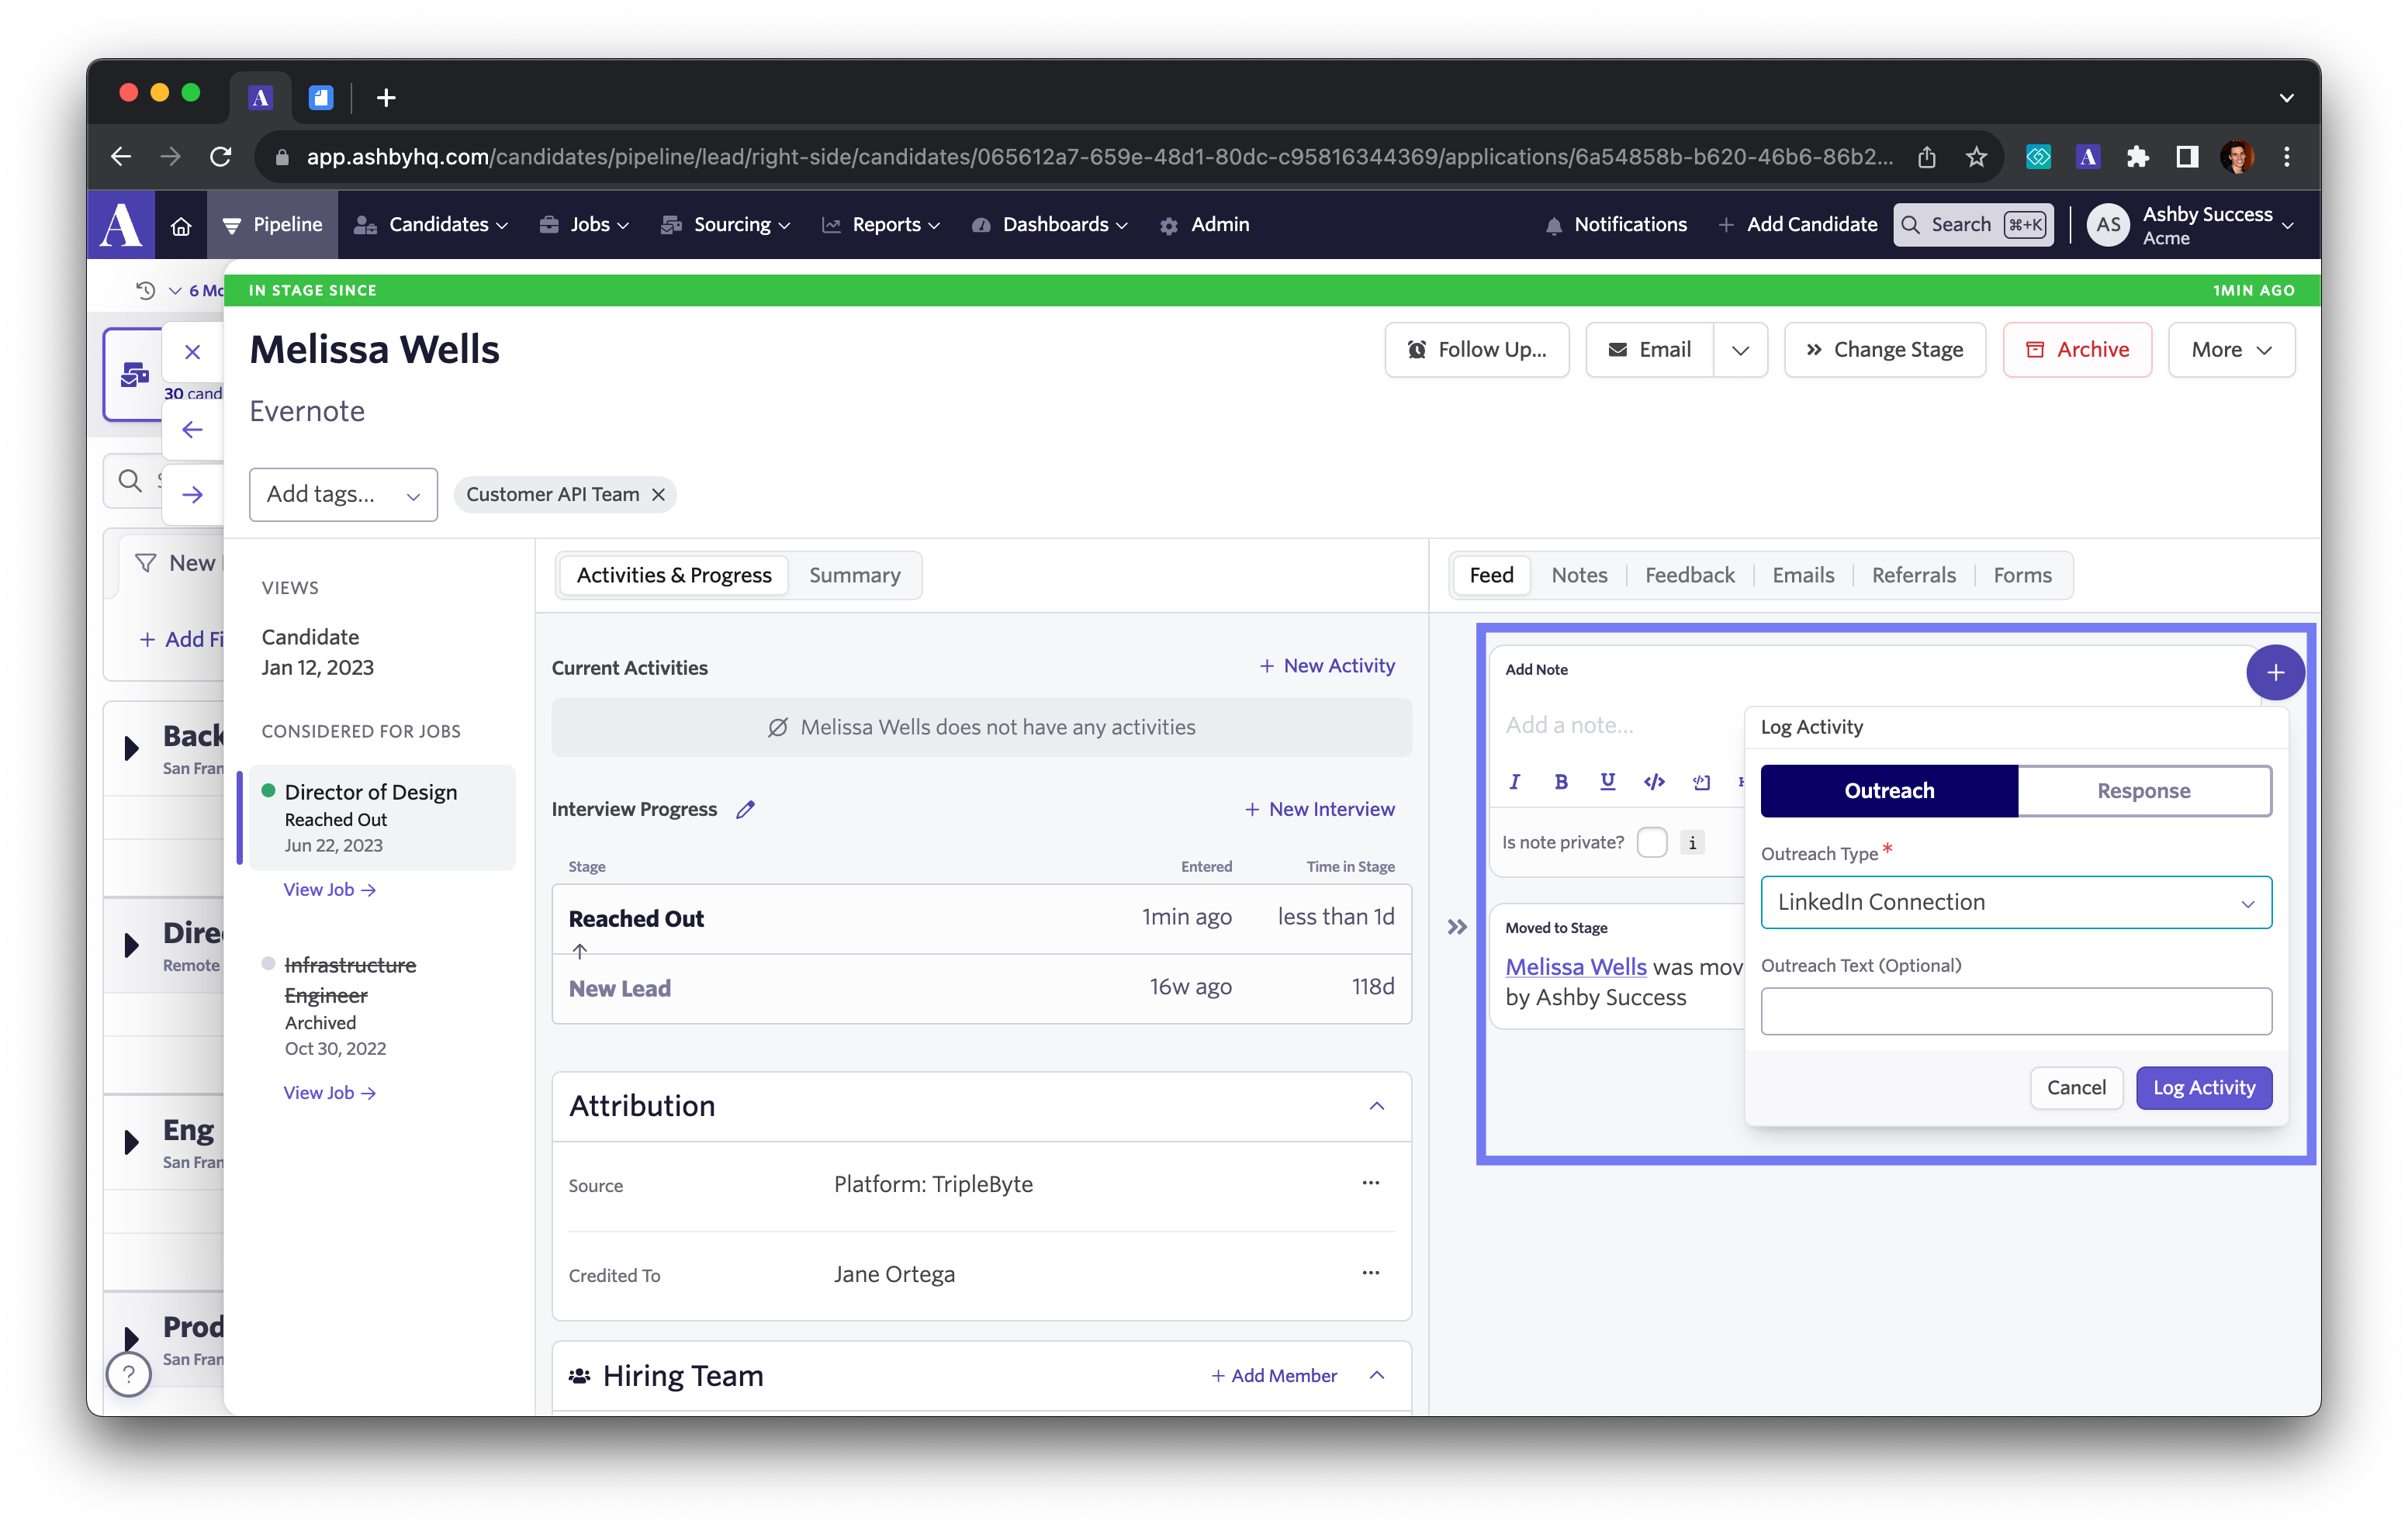
Task: Click the Log Activity submit button
Action: [2203, 1087]
